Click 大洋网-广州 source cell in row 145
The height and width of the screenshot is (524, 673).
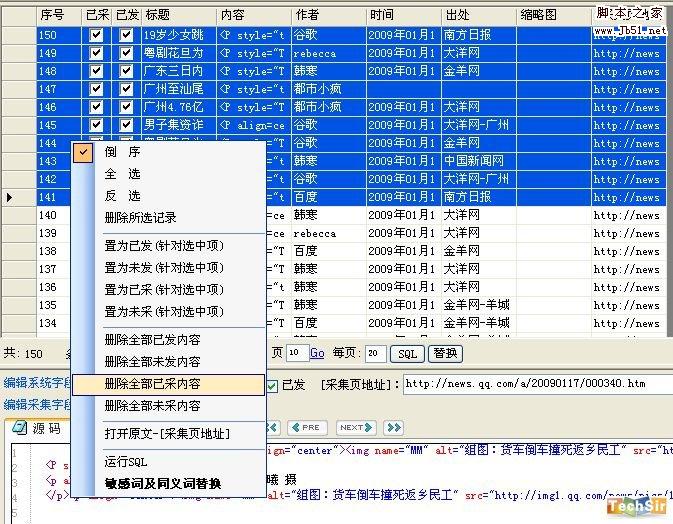point(479,125)
